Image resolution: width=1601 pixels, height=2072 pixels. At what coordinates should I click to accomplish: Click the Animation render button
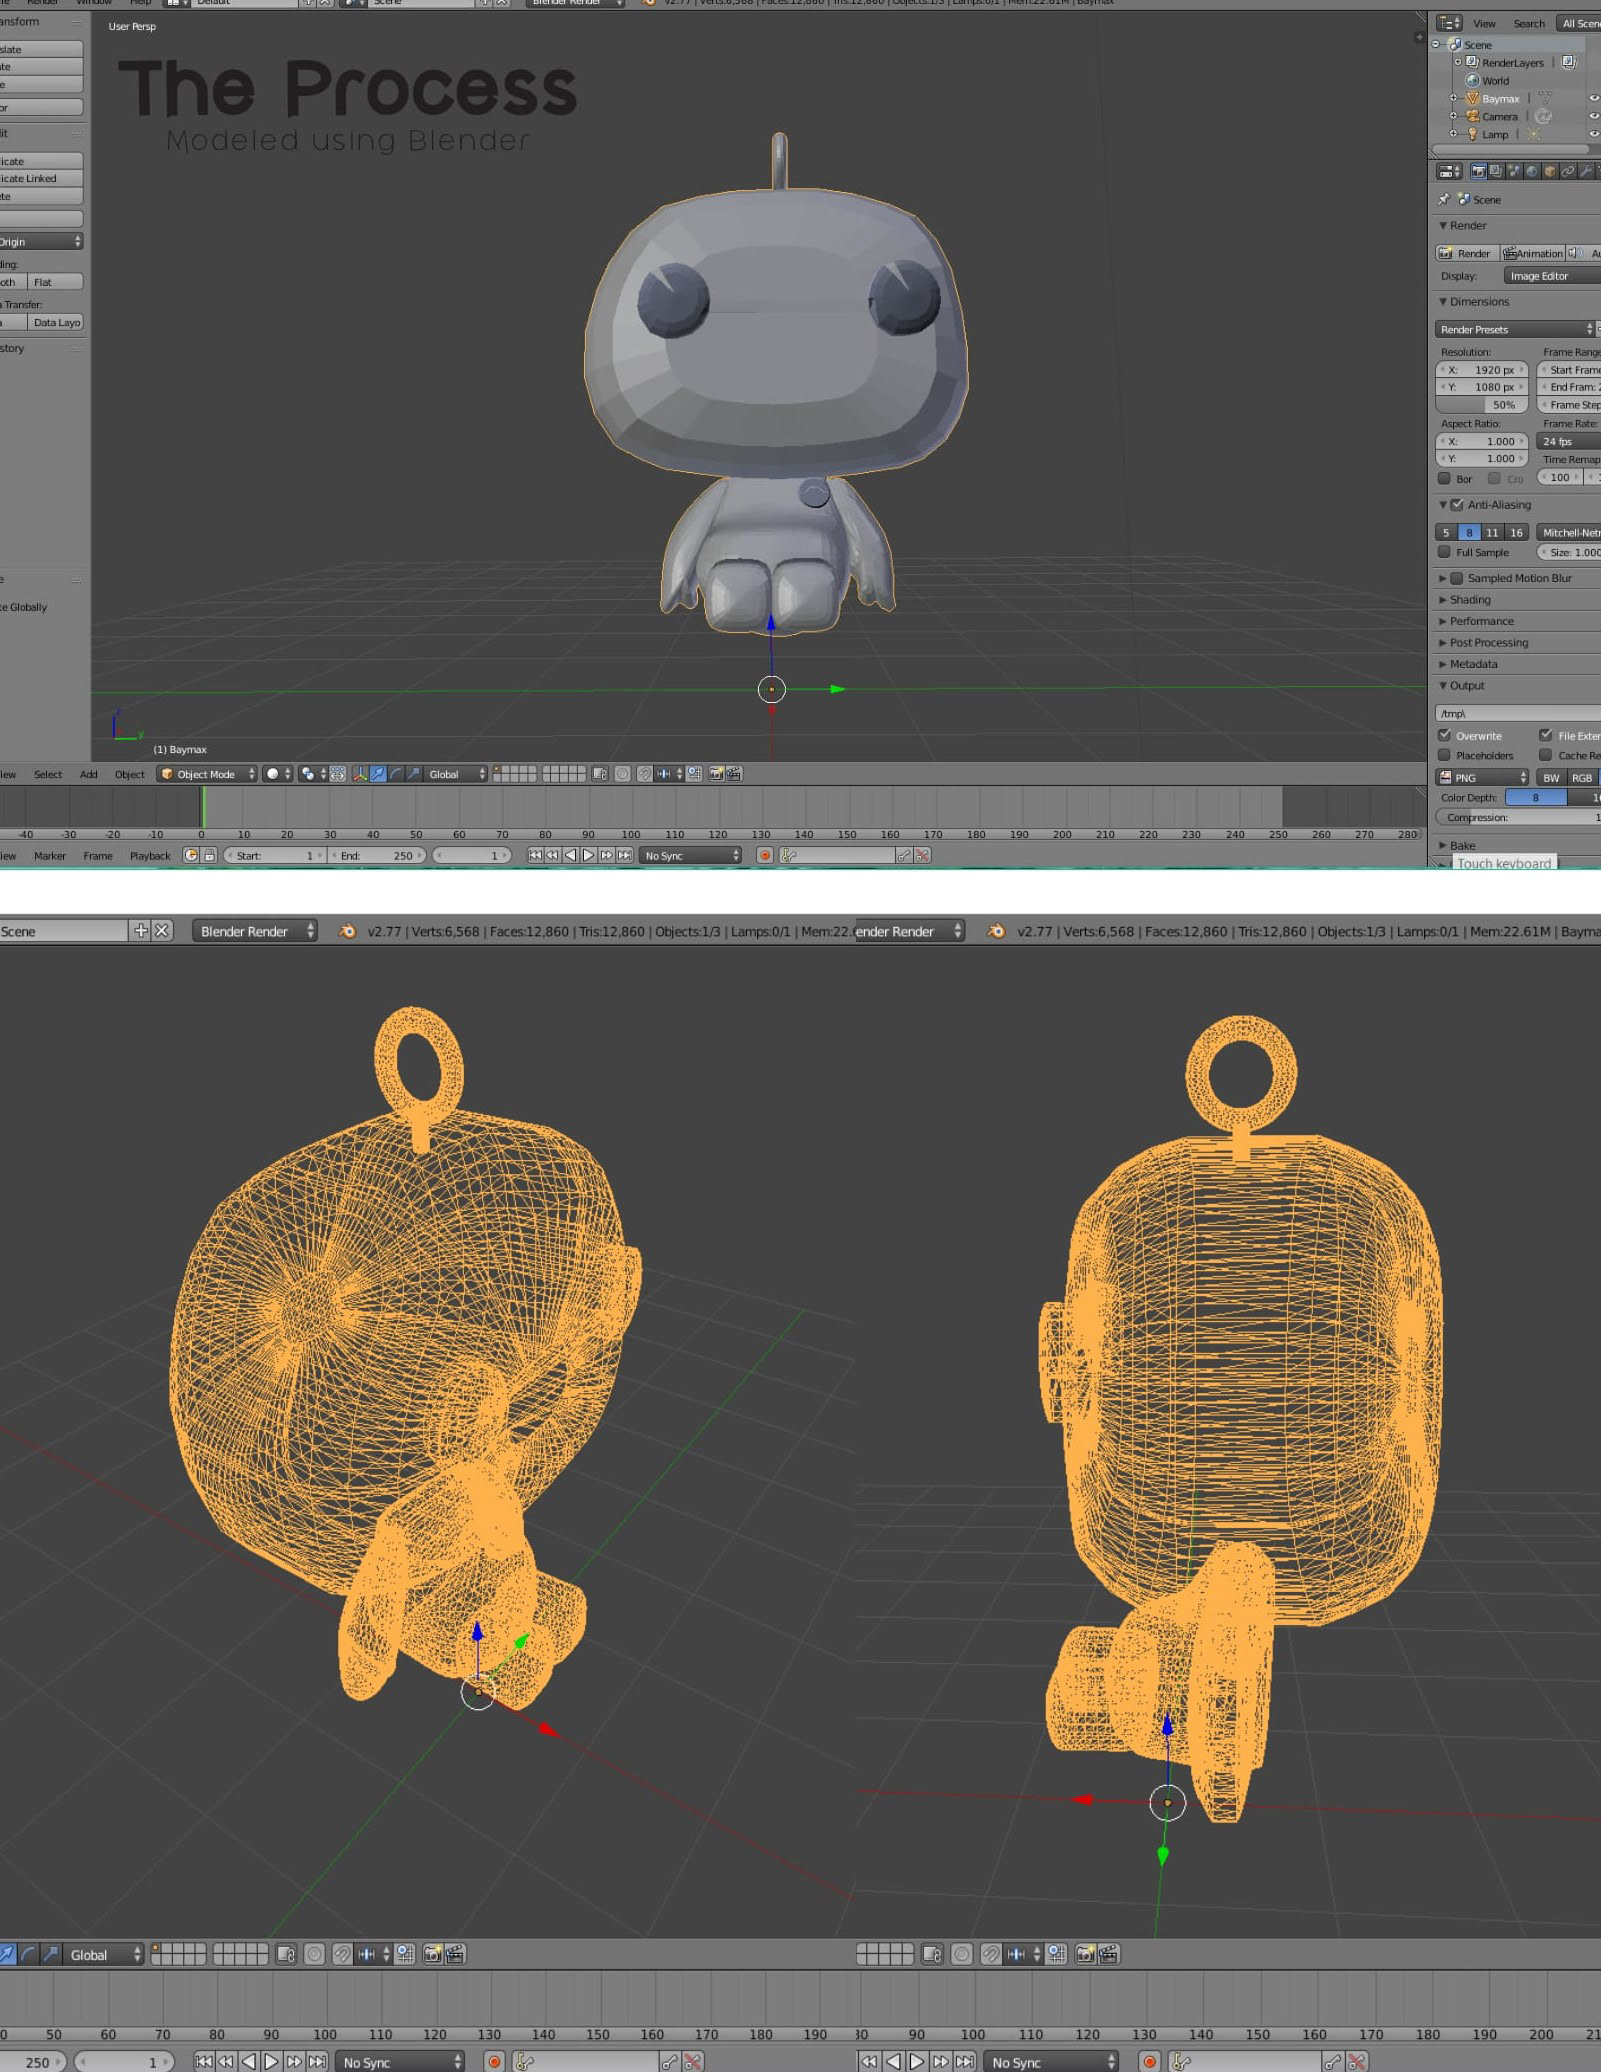click(x=1532, y=253)
